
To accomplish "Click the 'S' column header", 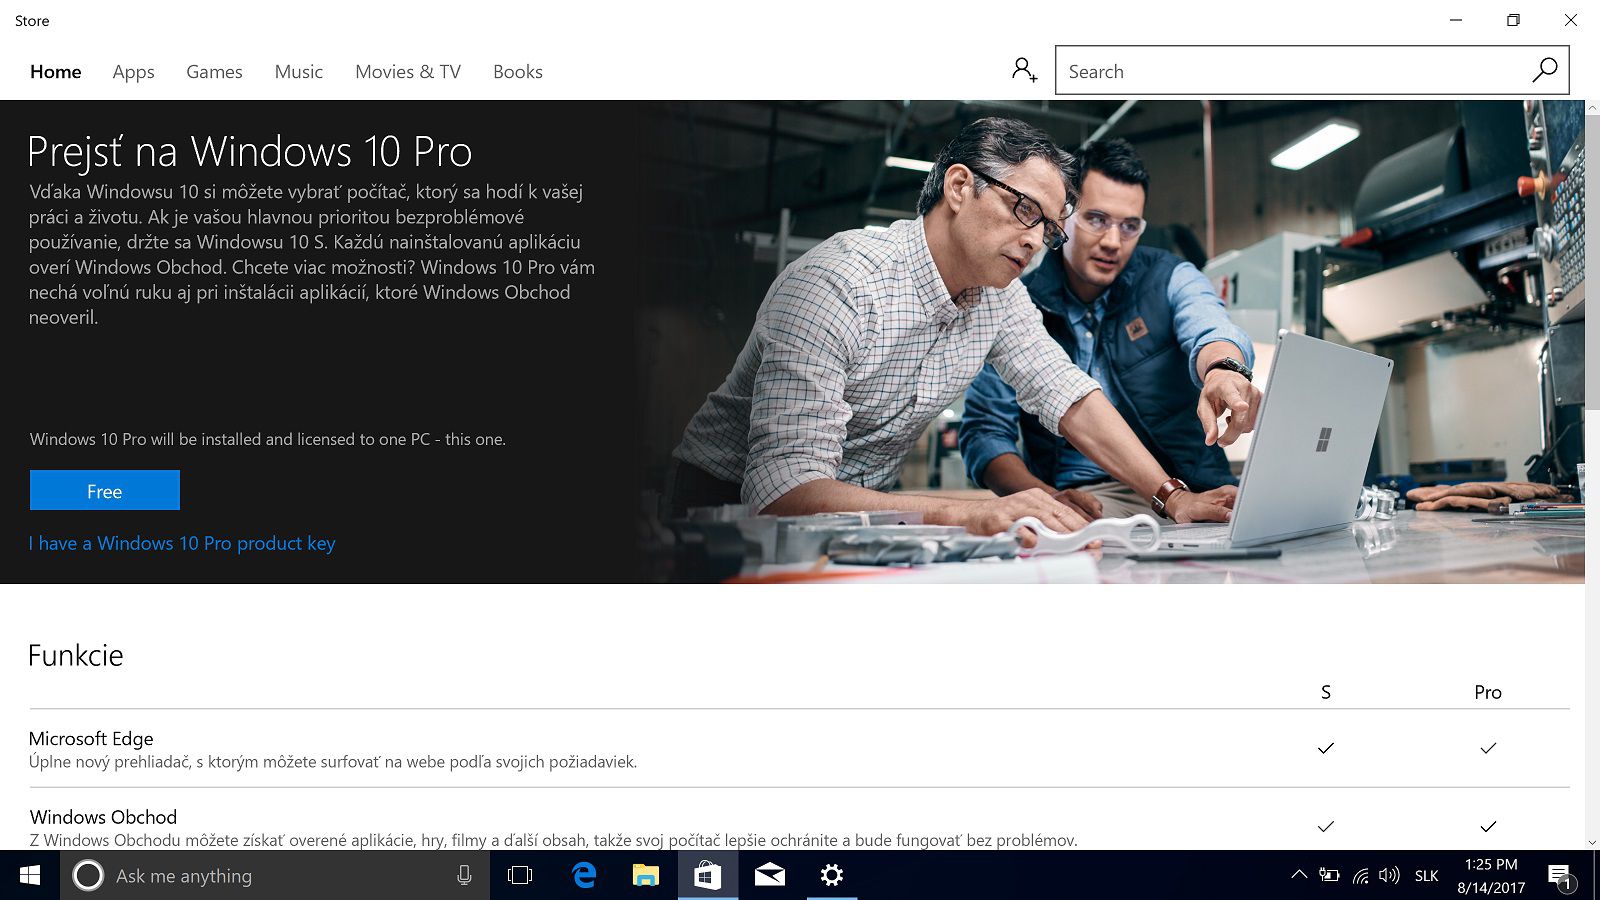I will 1326,692.
